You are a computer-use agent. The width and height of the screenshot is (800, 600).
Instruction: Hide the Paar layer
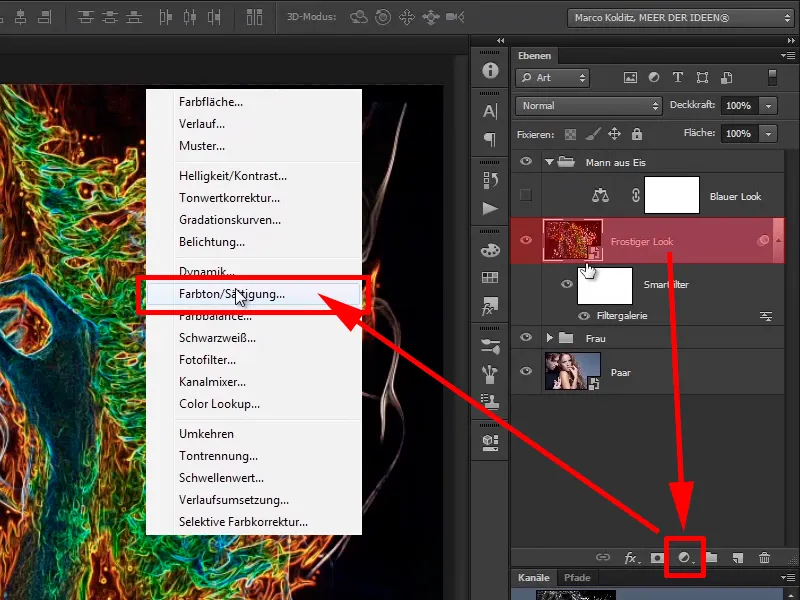click(x=526, y=371)
